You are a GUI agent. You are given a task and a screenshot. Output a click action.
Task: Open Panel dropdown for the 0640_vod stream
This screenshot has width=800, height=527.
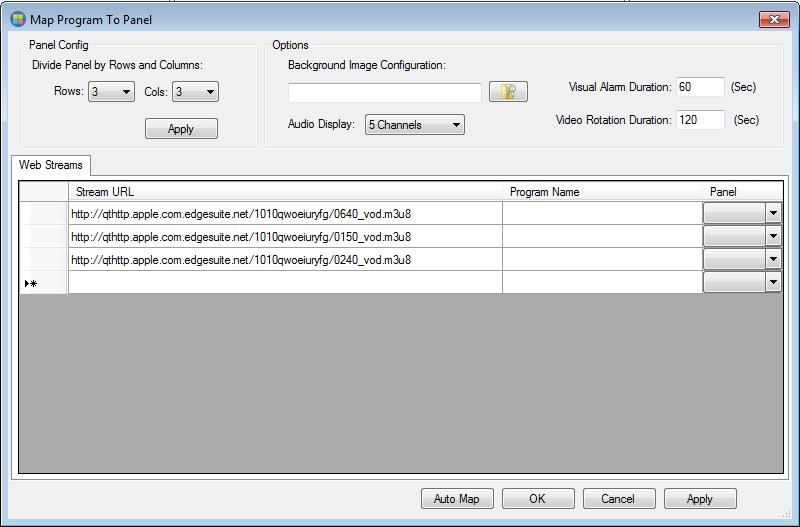coord(772,213)
